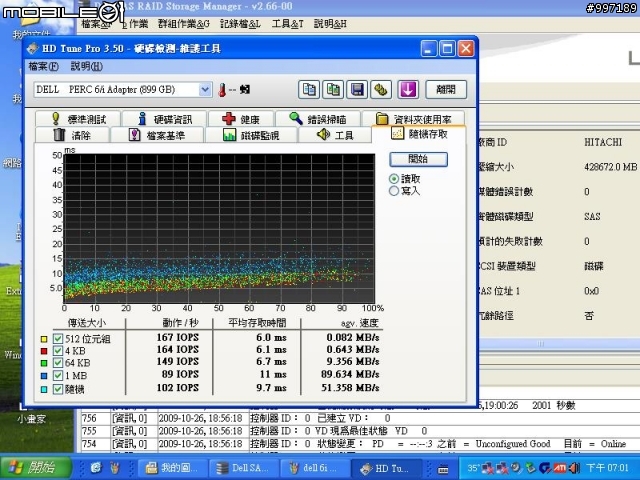This screenshot has height=480, width=640.
Task: Click the purple minimize-to-tray arrow icon
Action: pos(408,89)
